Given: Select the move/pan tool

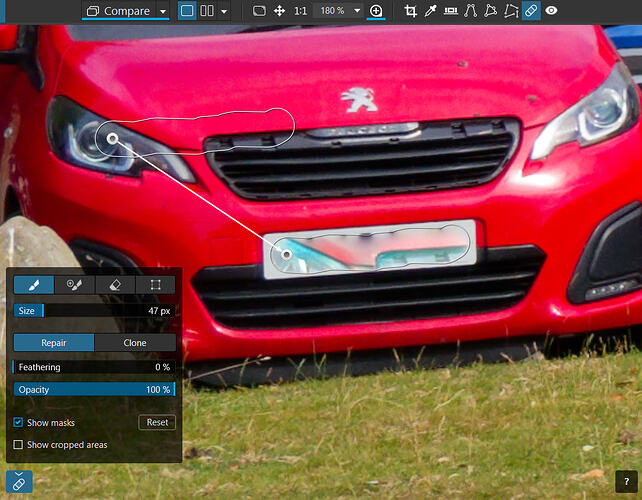Looking at the screenshot, I should [x=279, y=11].
